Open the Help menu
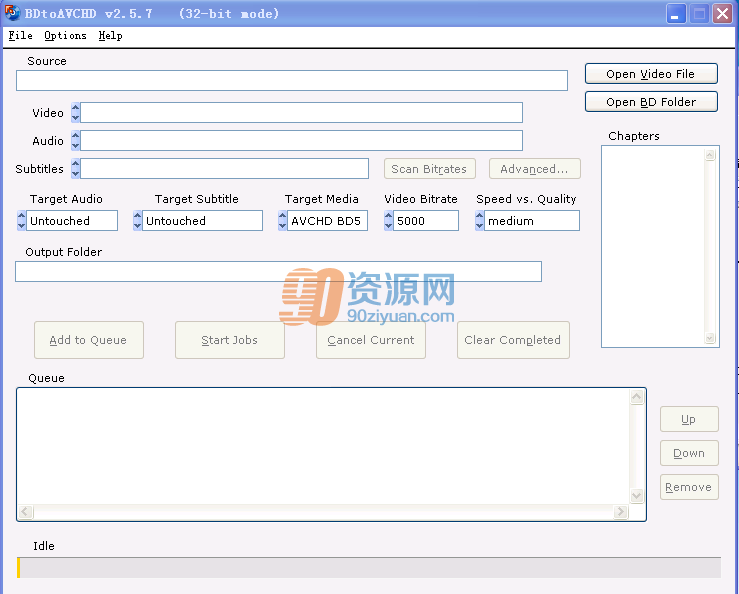Screen dimensions: 739x594 coord(110,36)
